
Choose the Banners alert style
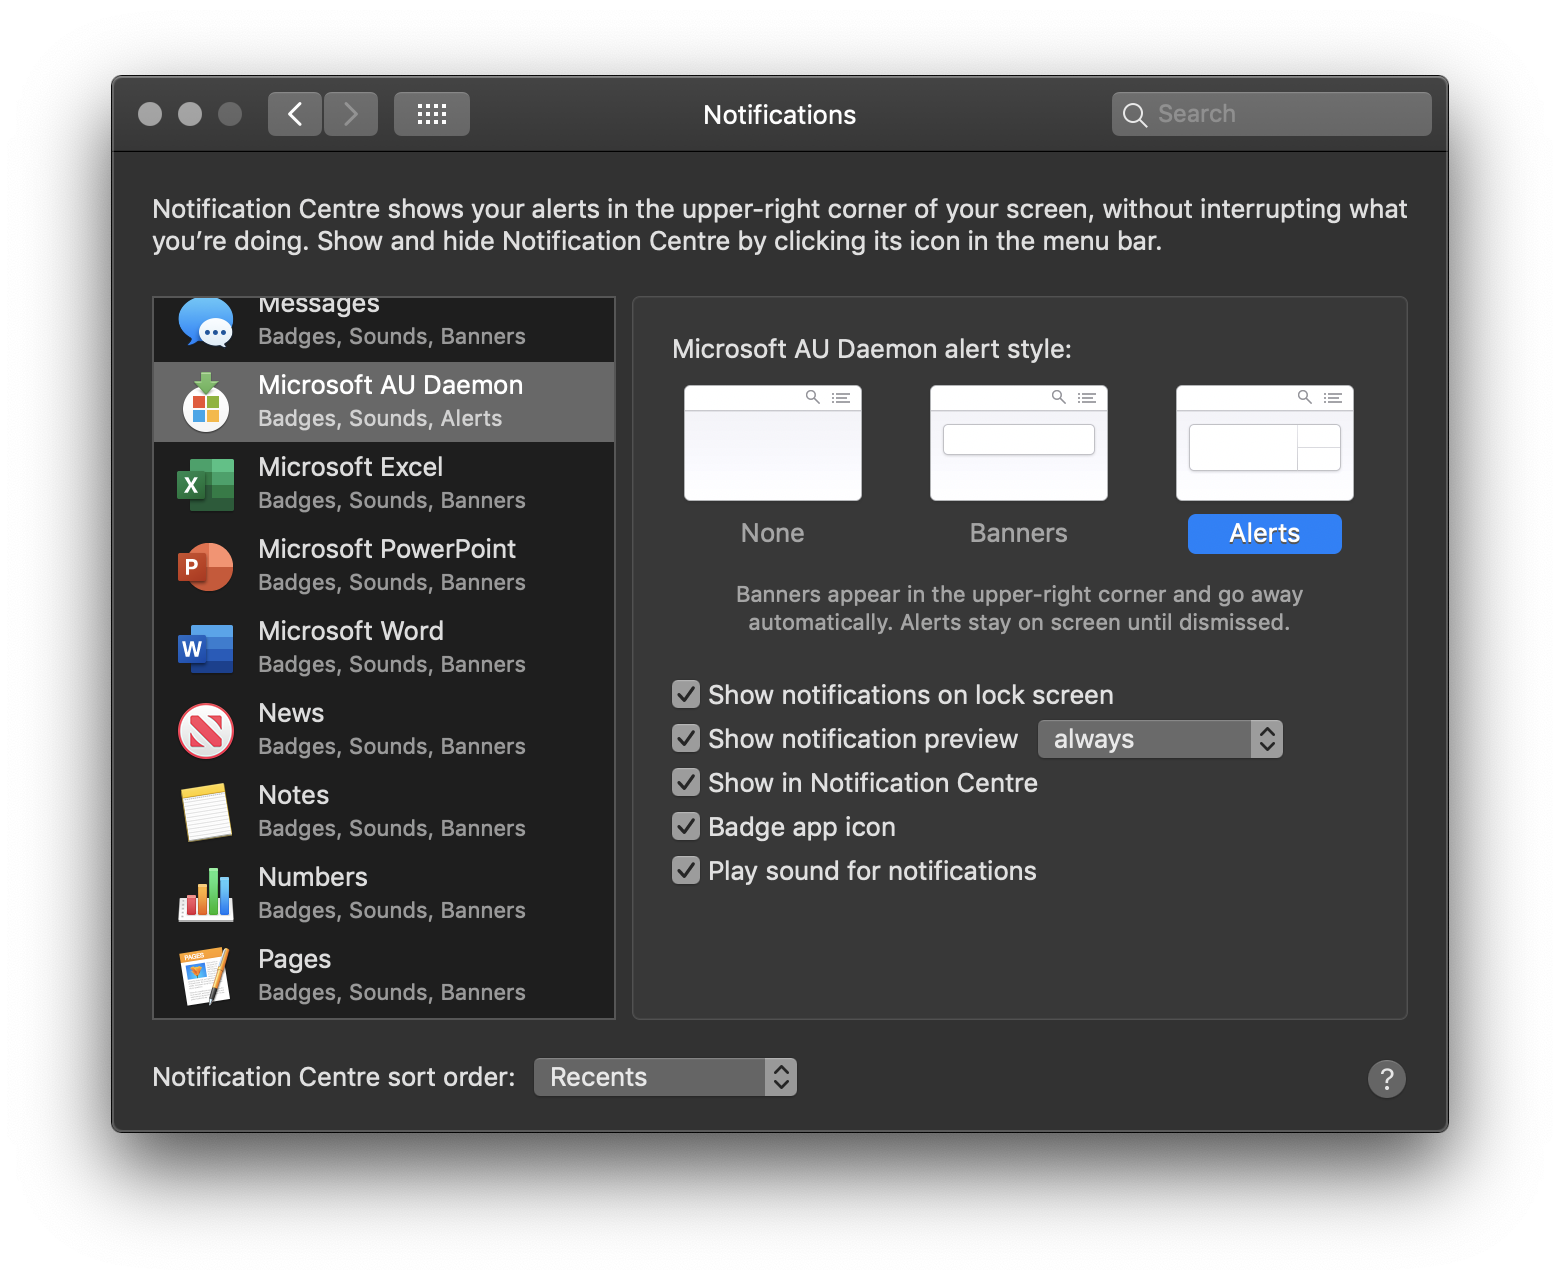pos(1018,442)
